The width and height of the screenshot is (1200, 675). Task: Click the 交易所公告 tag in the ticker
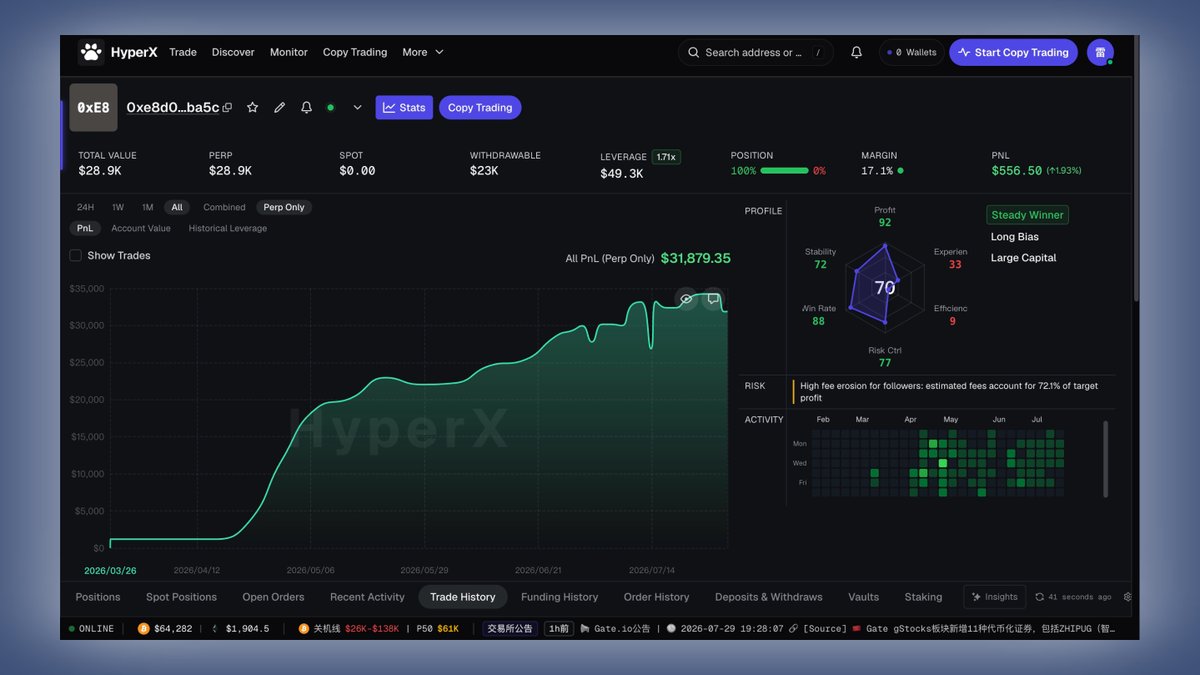(510, 629)
